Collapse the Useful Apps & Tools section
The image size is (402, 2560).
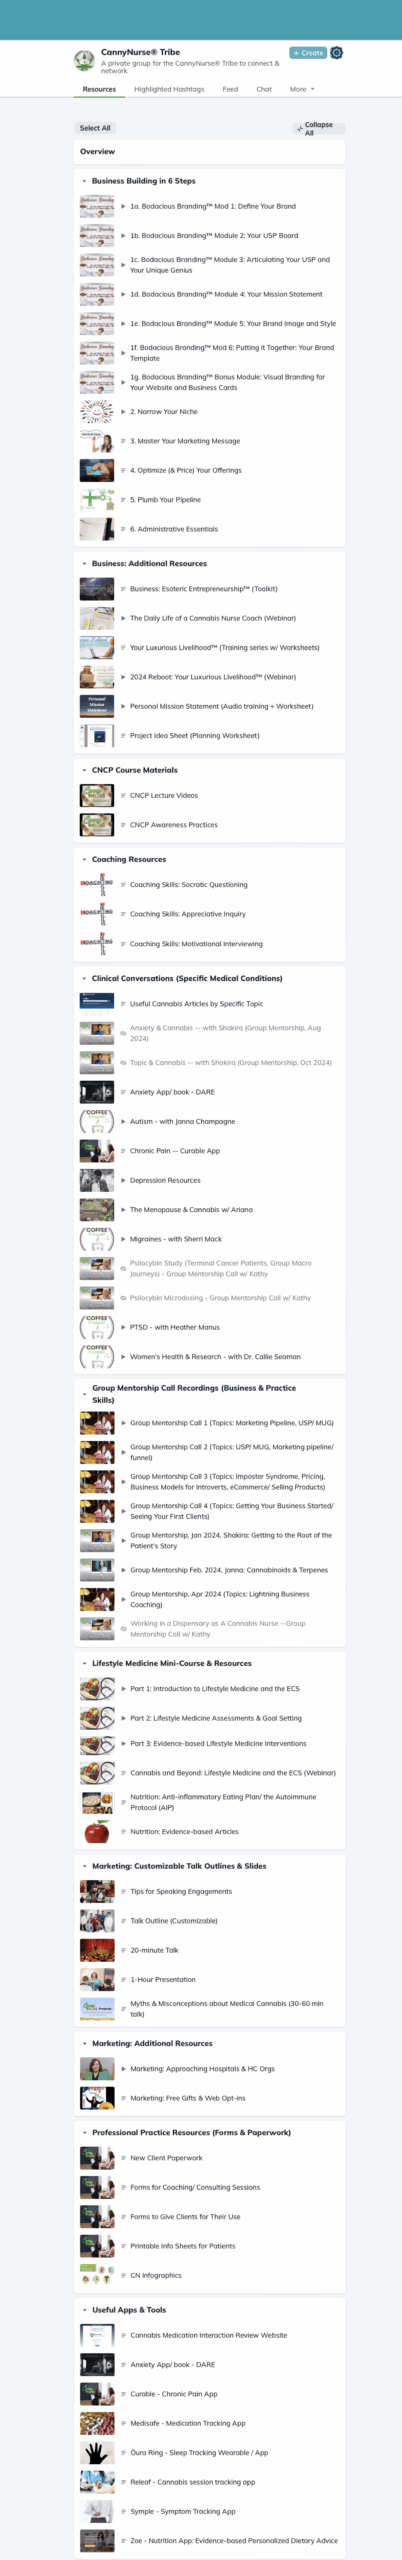tap(84, 2310)
